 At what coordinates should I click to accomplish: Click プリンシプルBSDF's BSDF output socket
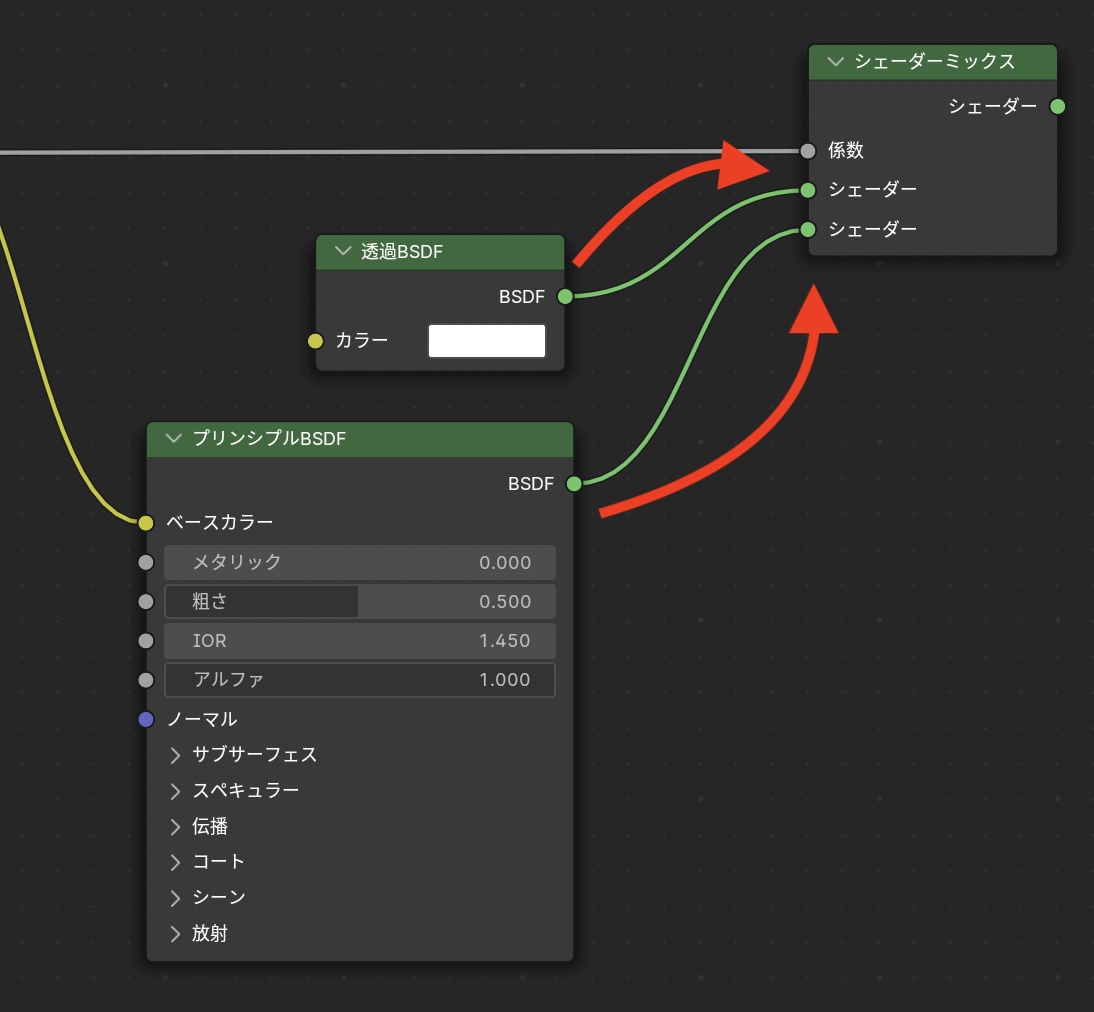pyautogui.click(x=573, y=484)
